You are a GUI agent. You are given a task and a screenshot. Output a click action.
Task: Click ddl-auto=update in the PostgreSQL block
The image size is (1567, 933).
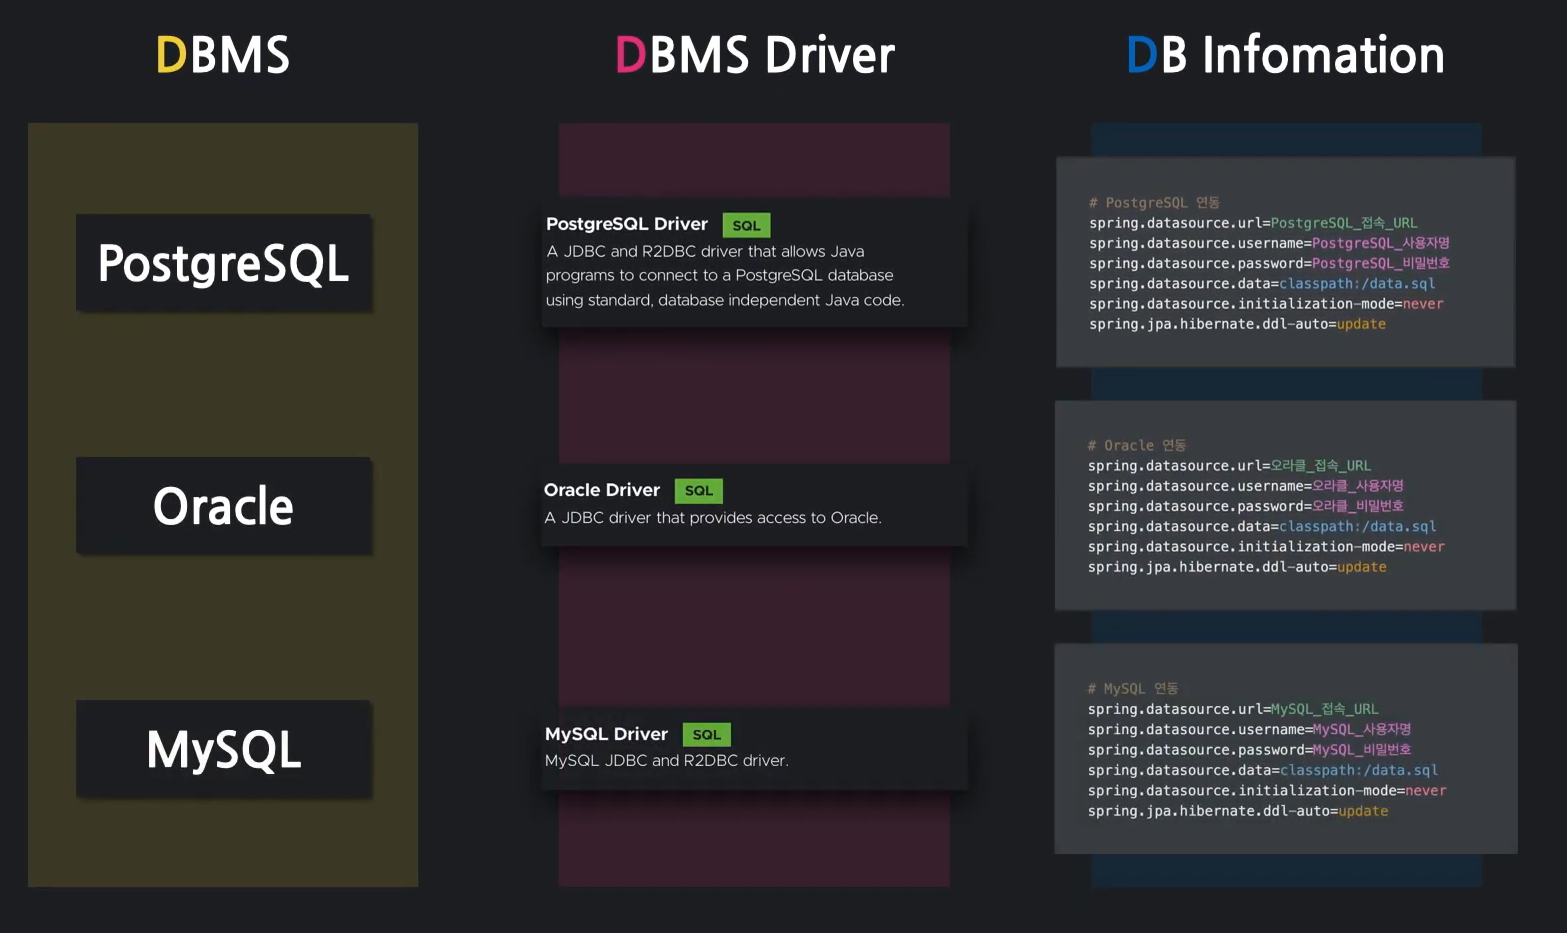click(x=1237, y=324)
